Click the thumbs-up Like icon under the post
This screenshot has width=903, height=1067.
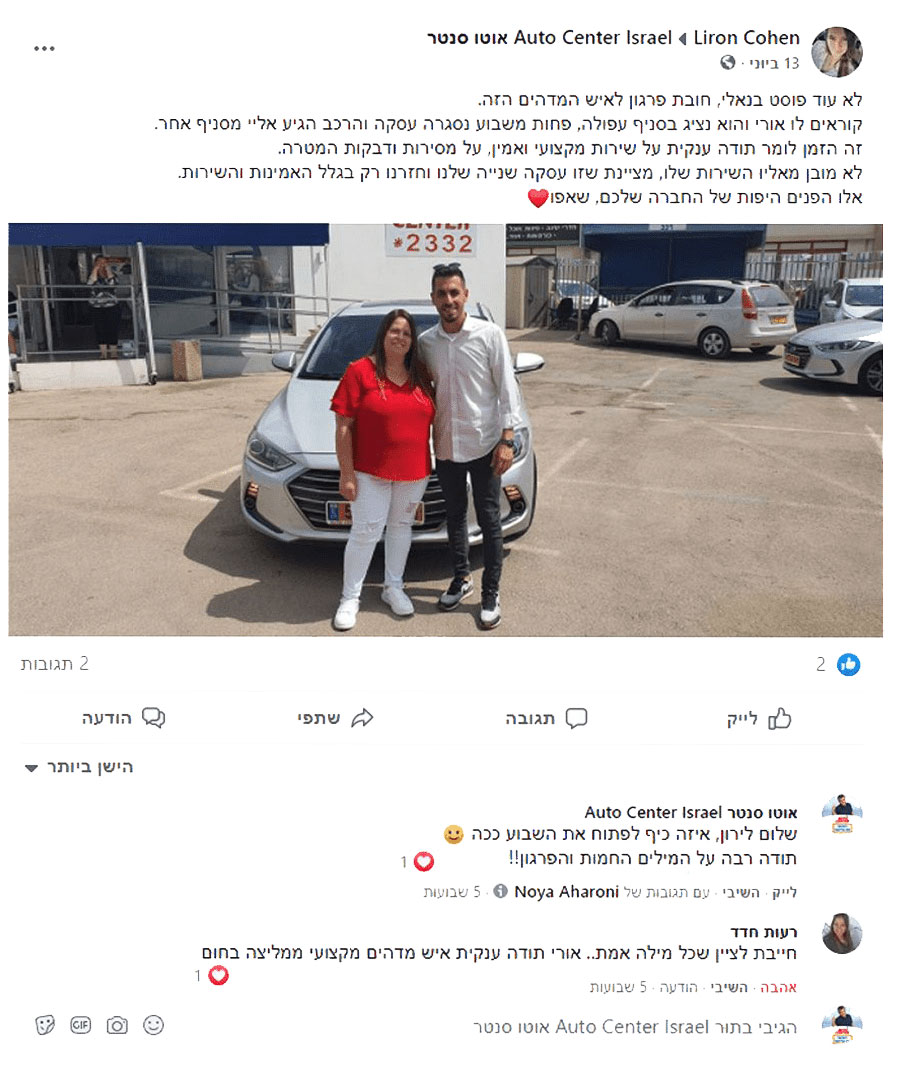(x=779, y=719)
